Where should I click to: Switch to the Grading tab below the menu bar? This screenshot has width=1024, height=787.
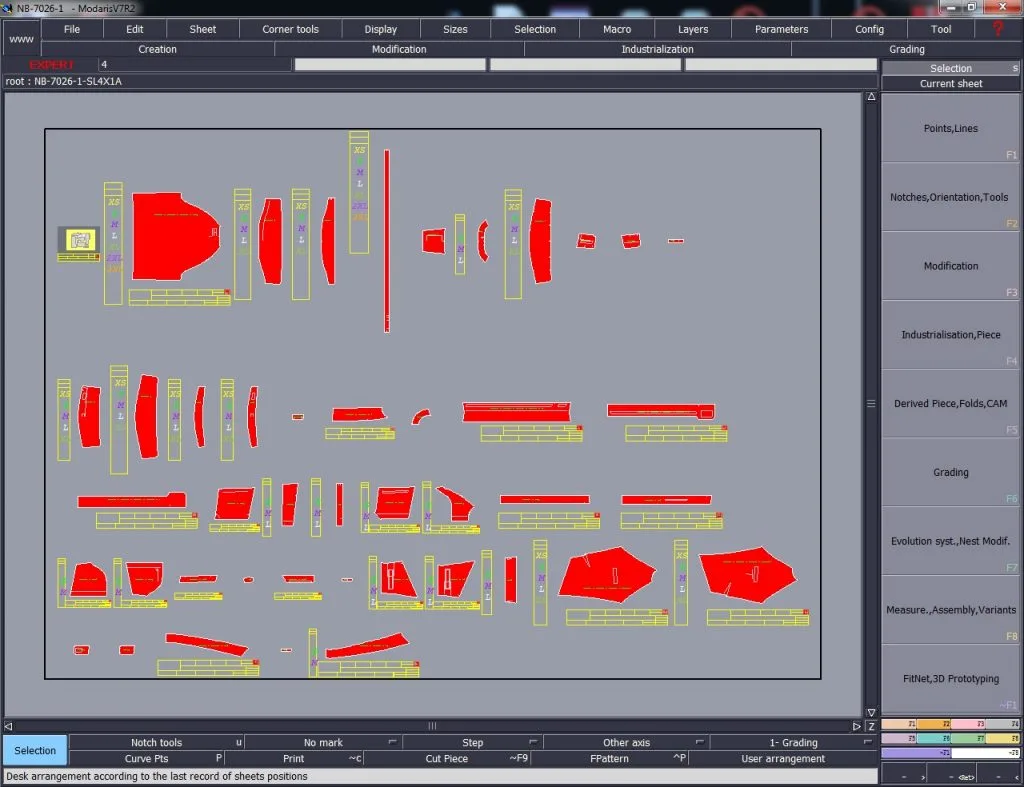[x=907, y=49]
